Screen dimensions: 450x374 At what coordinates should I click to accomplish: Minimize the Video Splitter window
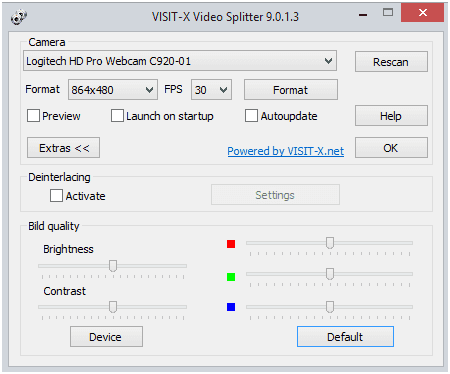pos(363,15)
